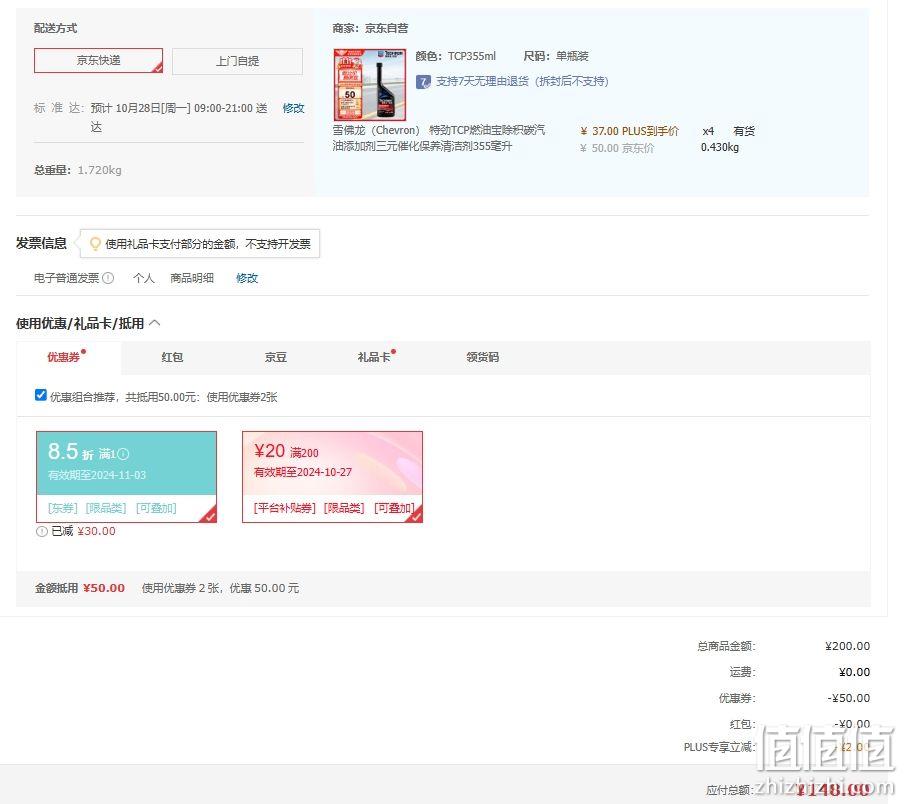Click ¥37.00 PLUS到手价 price text
The image size is (904, 804).
pyautogui.click(x=629, y=131)
